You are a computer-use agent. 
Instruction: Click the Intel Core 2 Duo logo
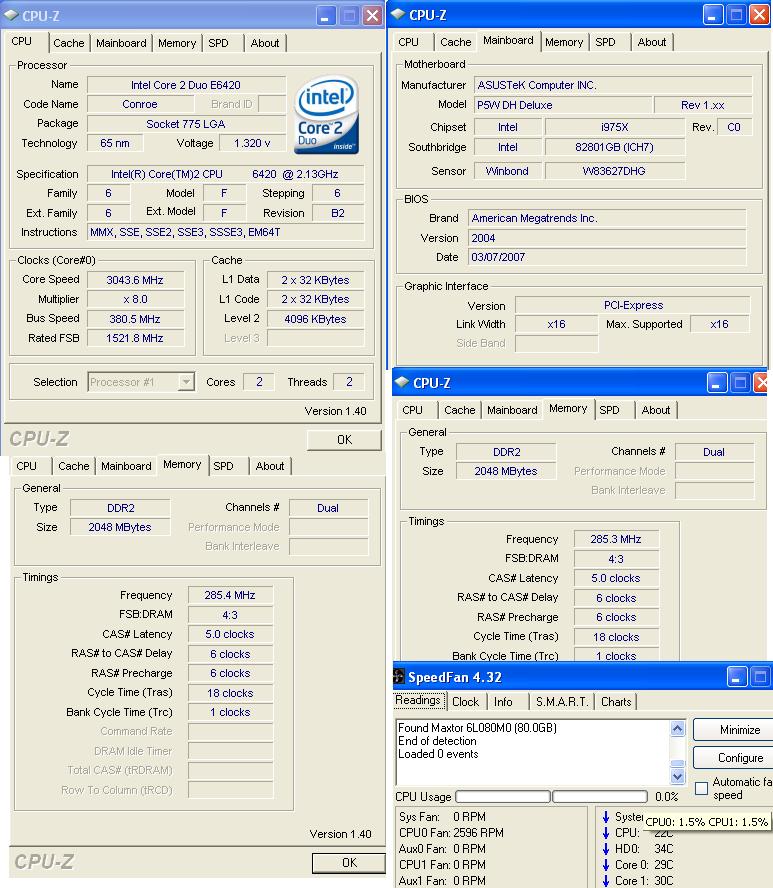(326, 116)
